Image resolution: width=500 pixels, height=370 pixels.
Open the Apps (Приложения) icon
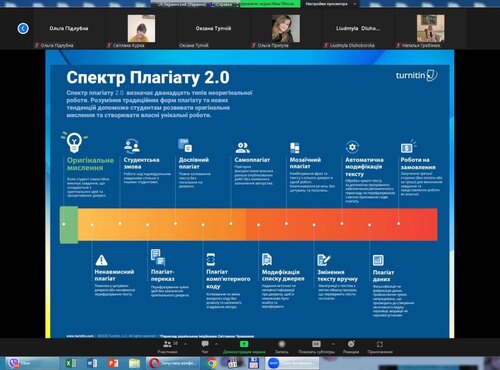pos(380,344)
